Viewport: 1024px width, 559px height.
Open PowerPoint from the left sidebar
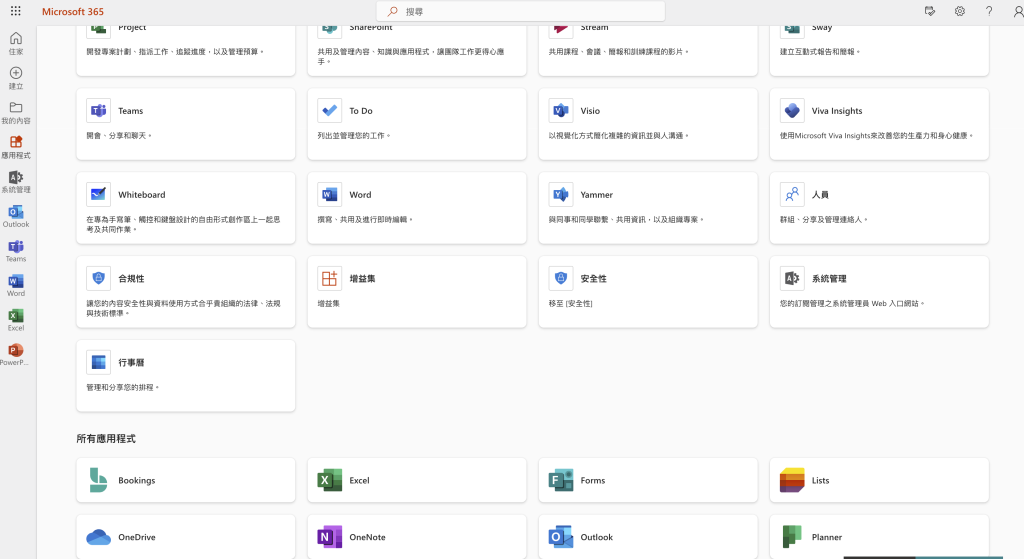pos(16,355)
